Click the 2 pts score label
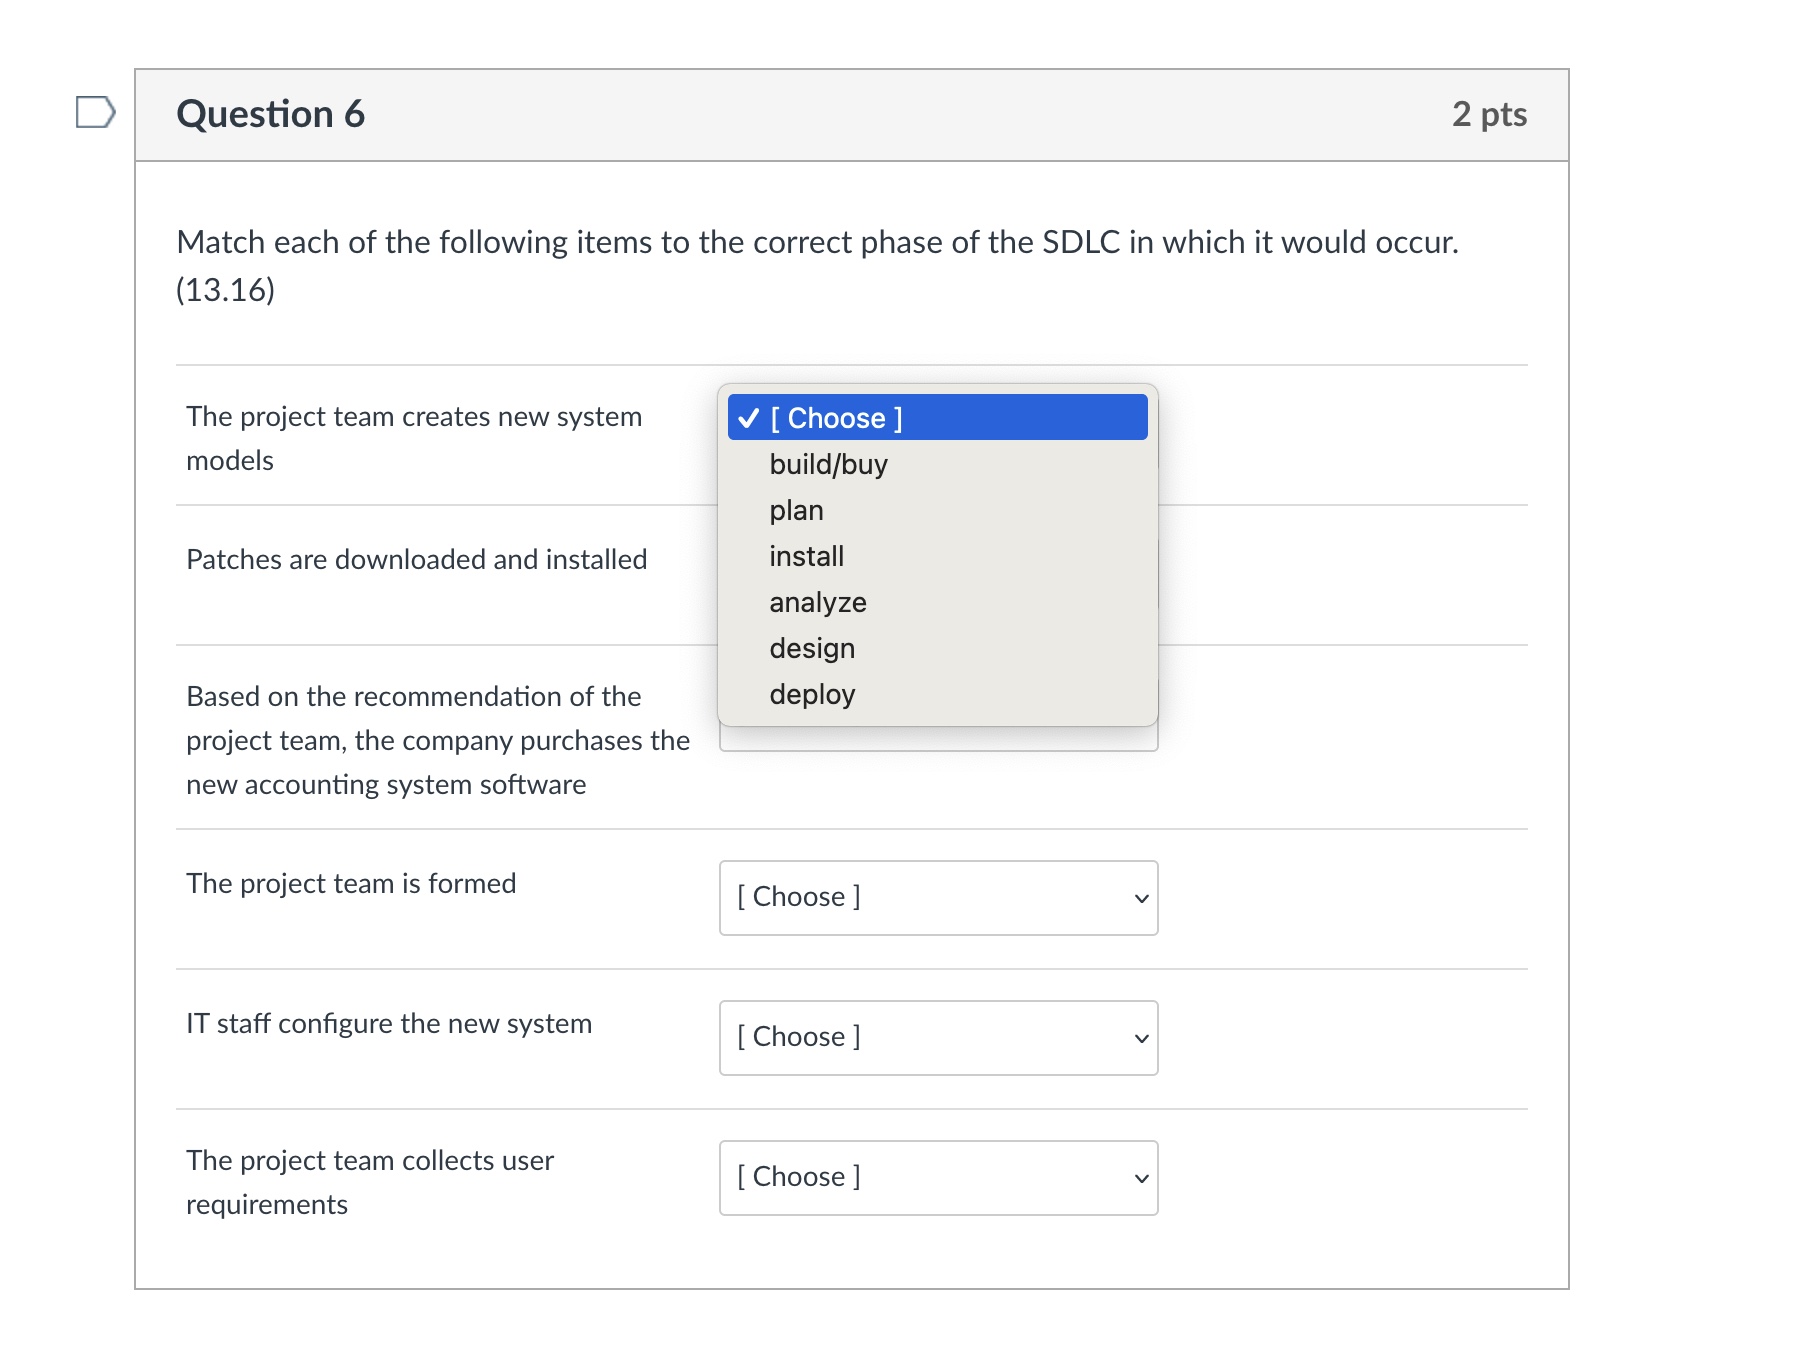 point(1488,114)
